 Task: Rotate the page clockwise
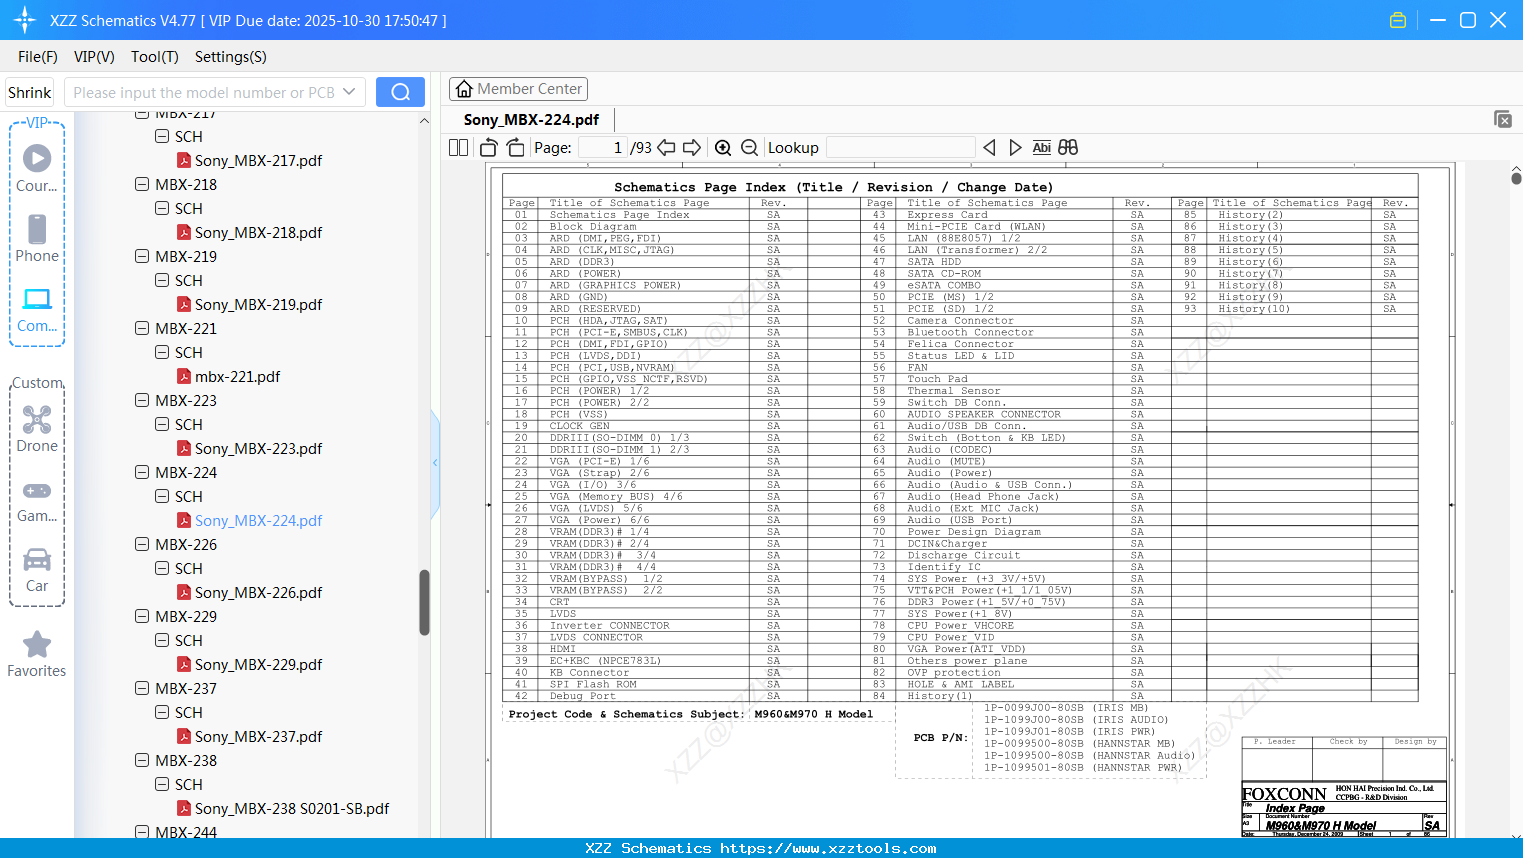tap(515, 148)
